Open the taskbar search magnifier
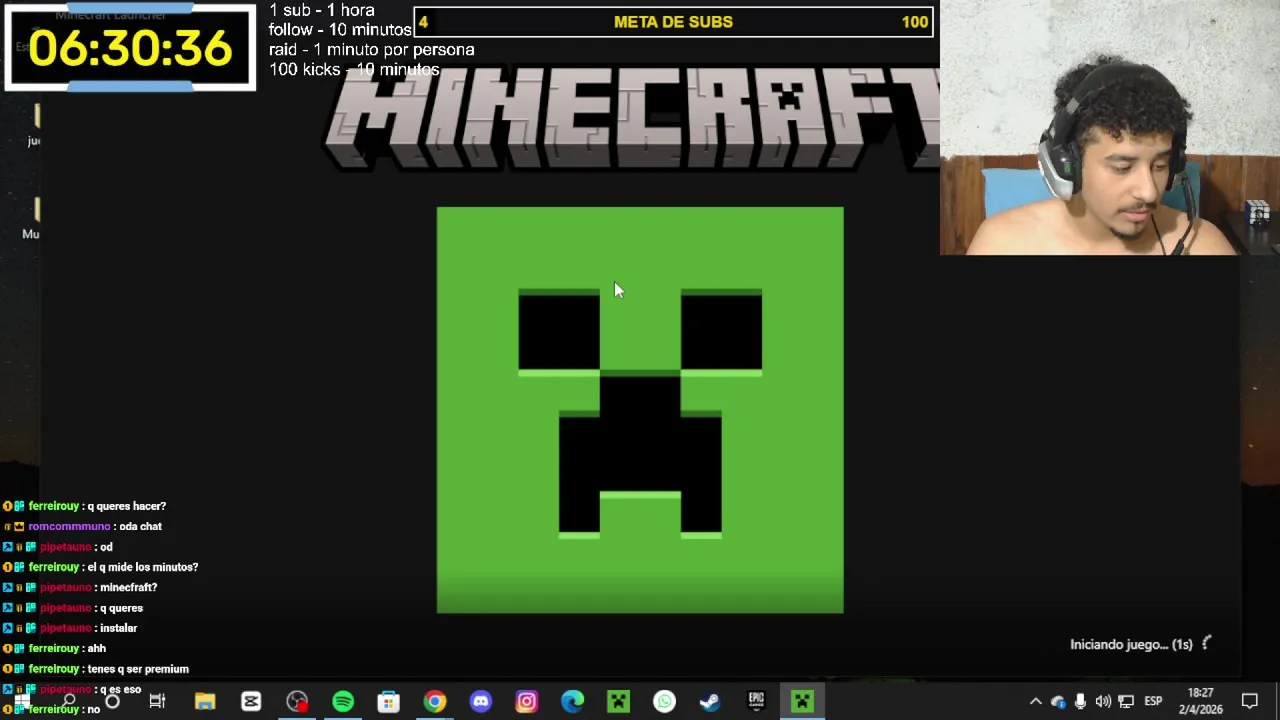Screen dimensions: 1280x720 click(68, 701)
